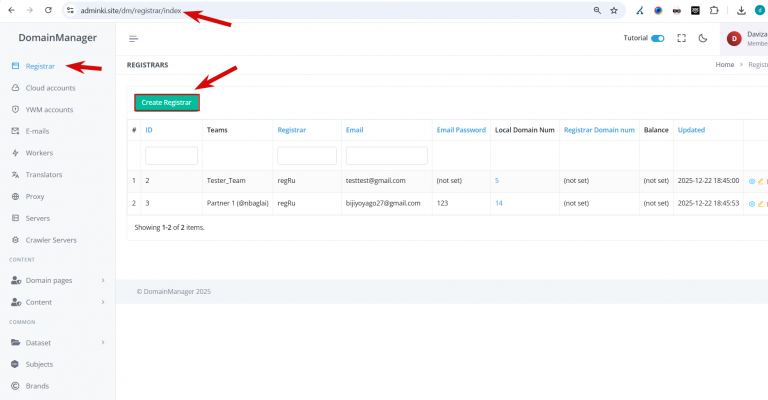
Task: Click the browser address bar URL
Action: (x=131, y=10)
